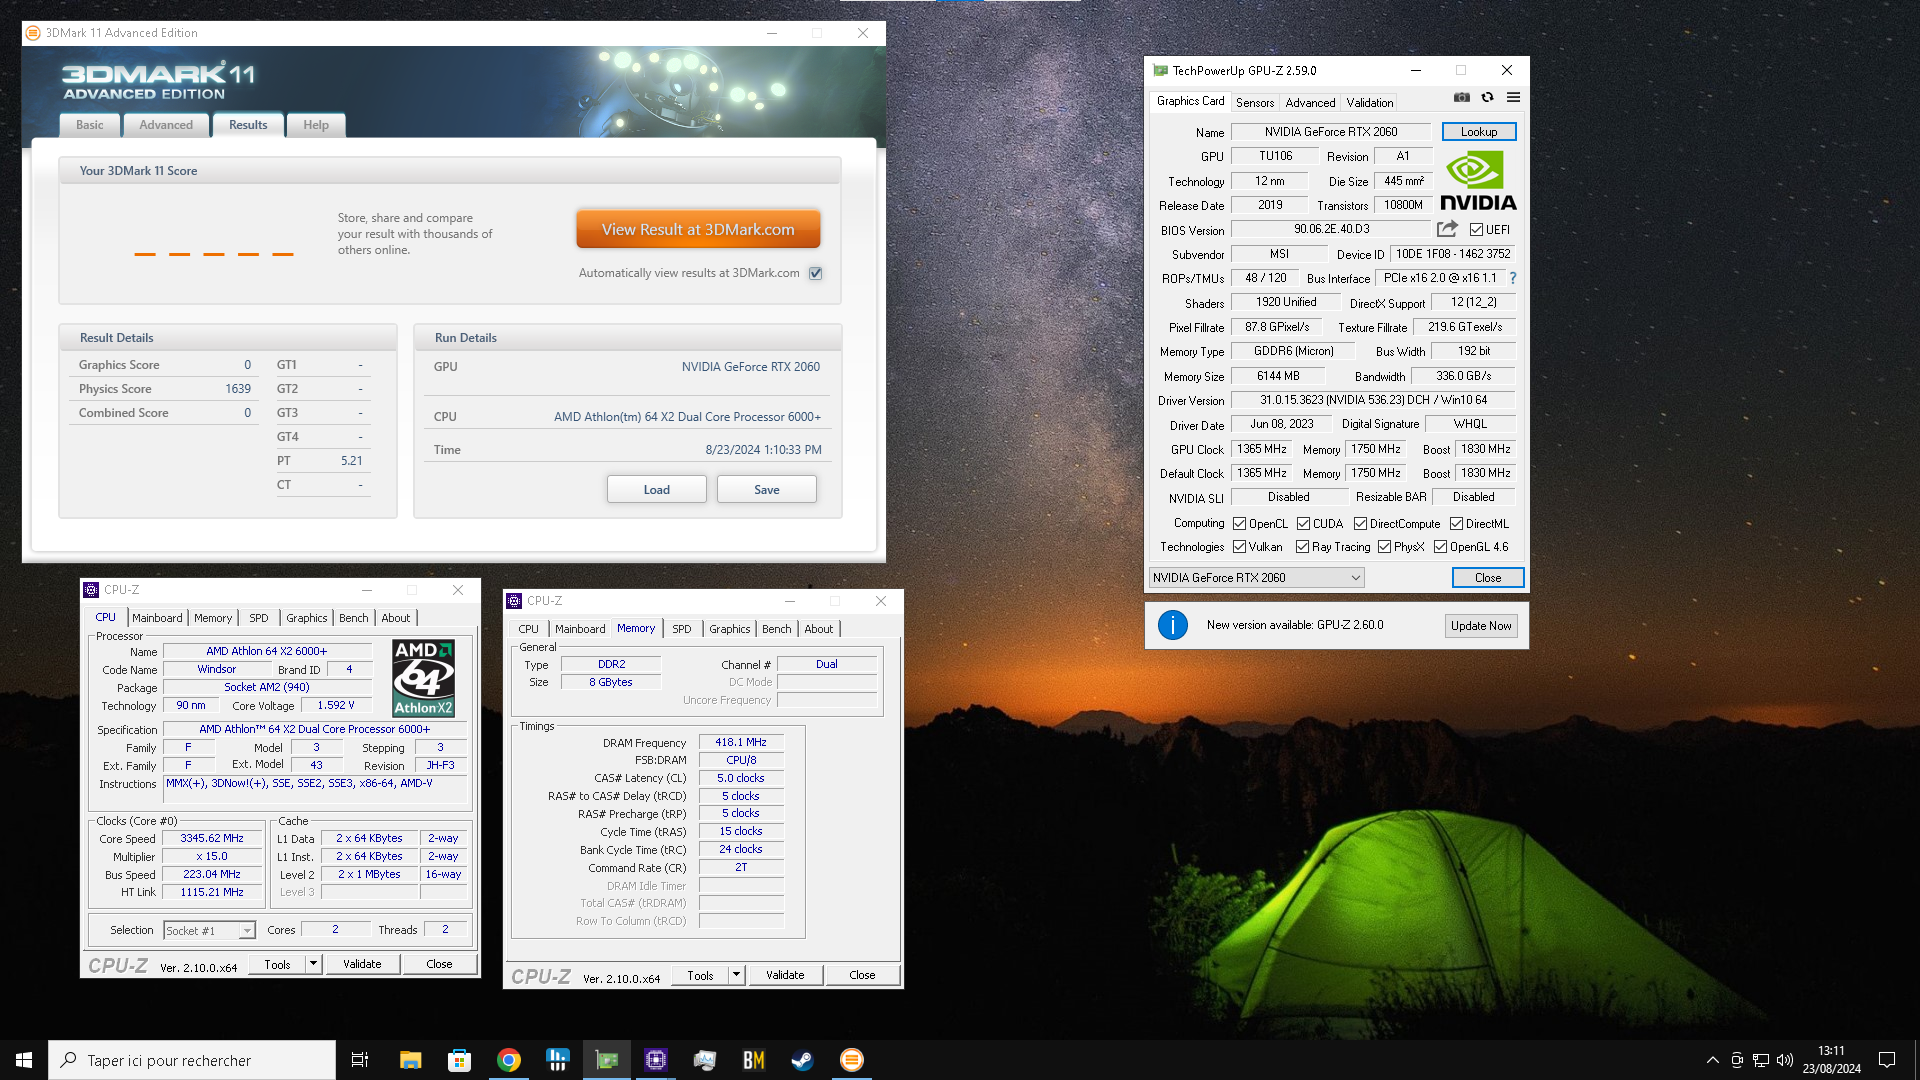Click Validate in the left CPU-Z window
The width and height of the screenshot is (1920, 1080).
tap(362, 964)
